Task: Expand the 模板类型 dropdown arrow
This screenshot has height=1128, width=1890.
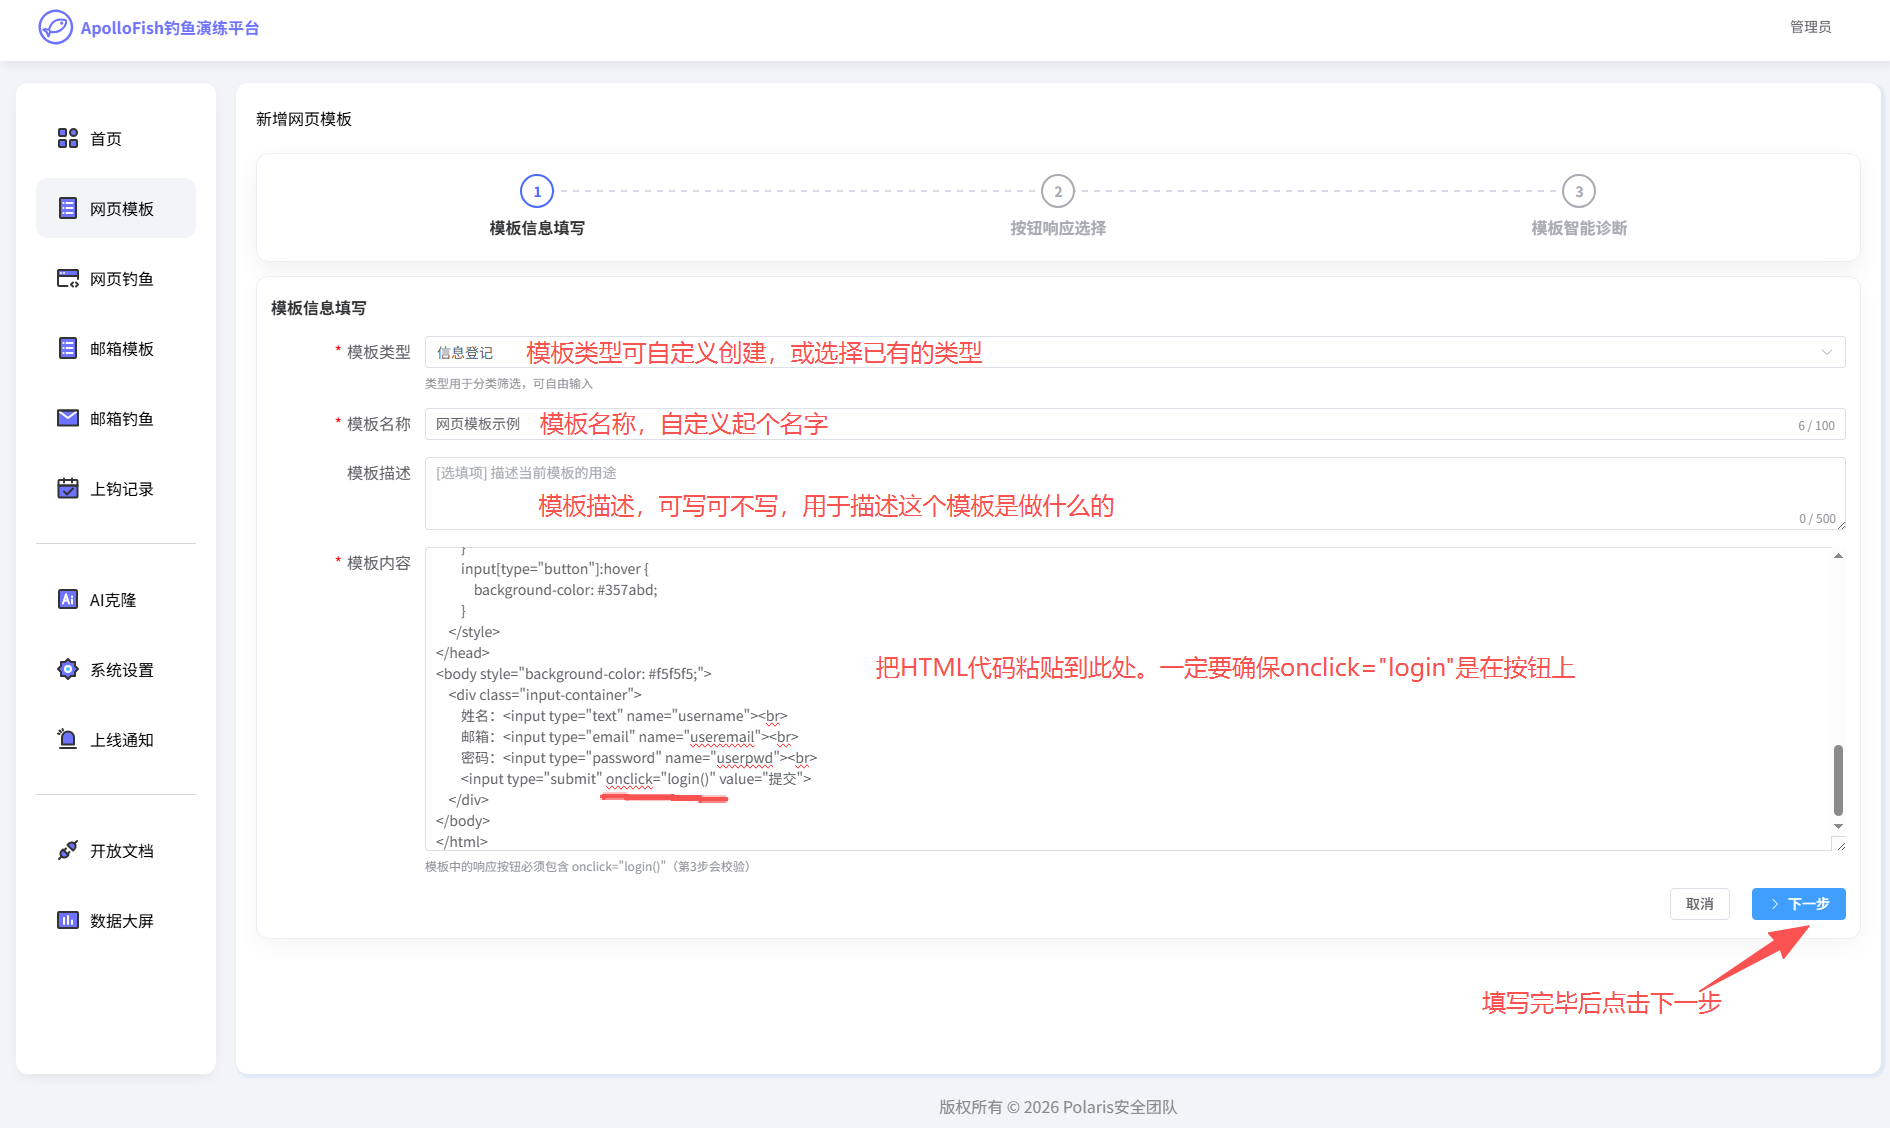Action: click(x=1826, y=352)
